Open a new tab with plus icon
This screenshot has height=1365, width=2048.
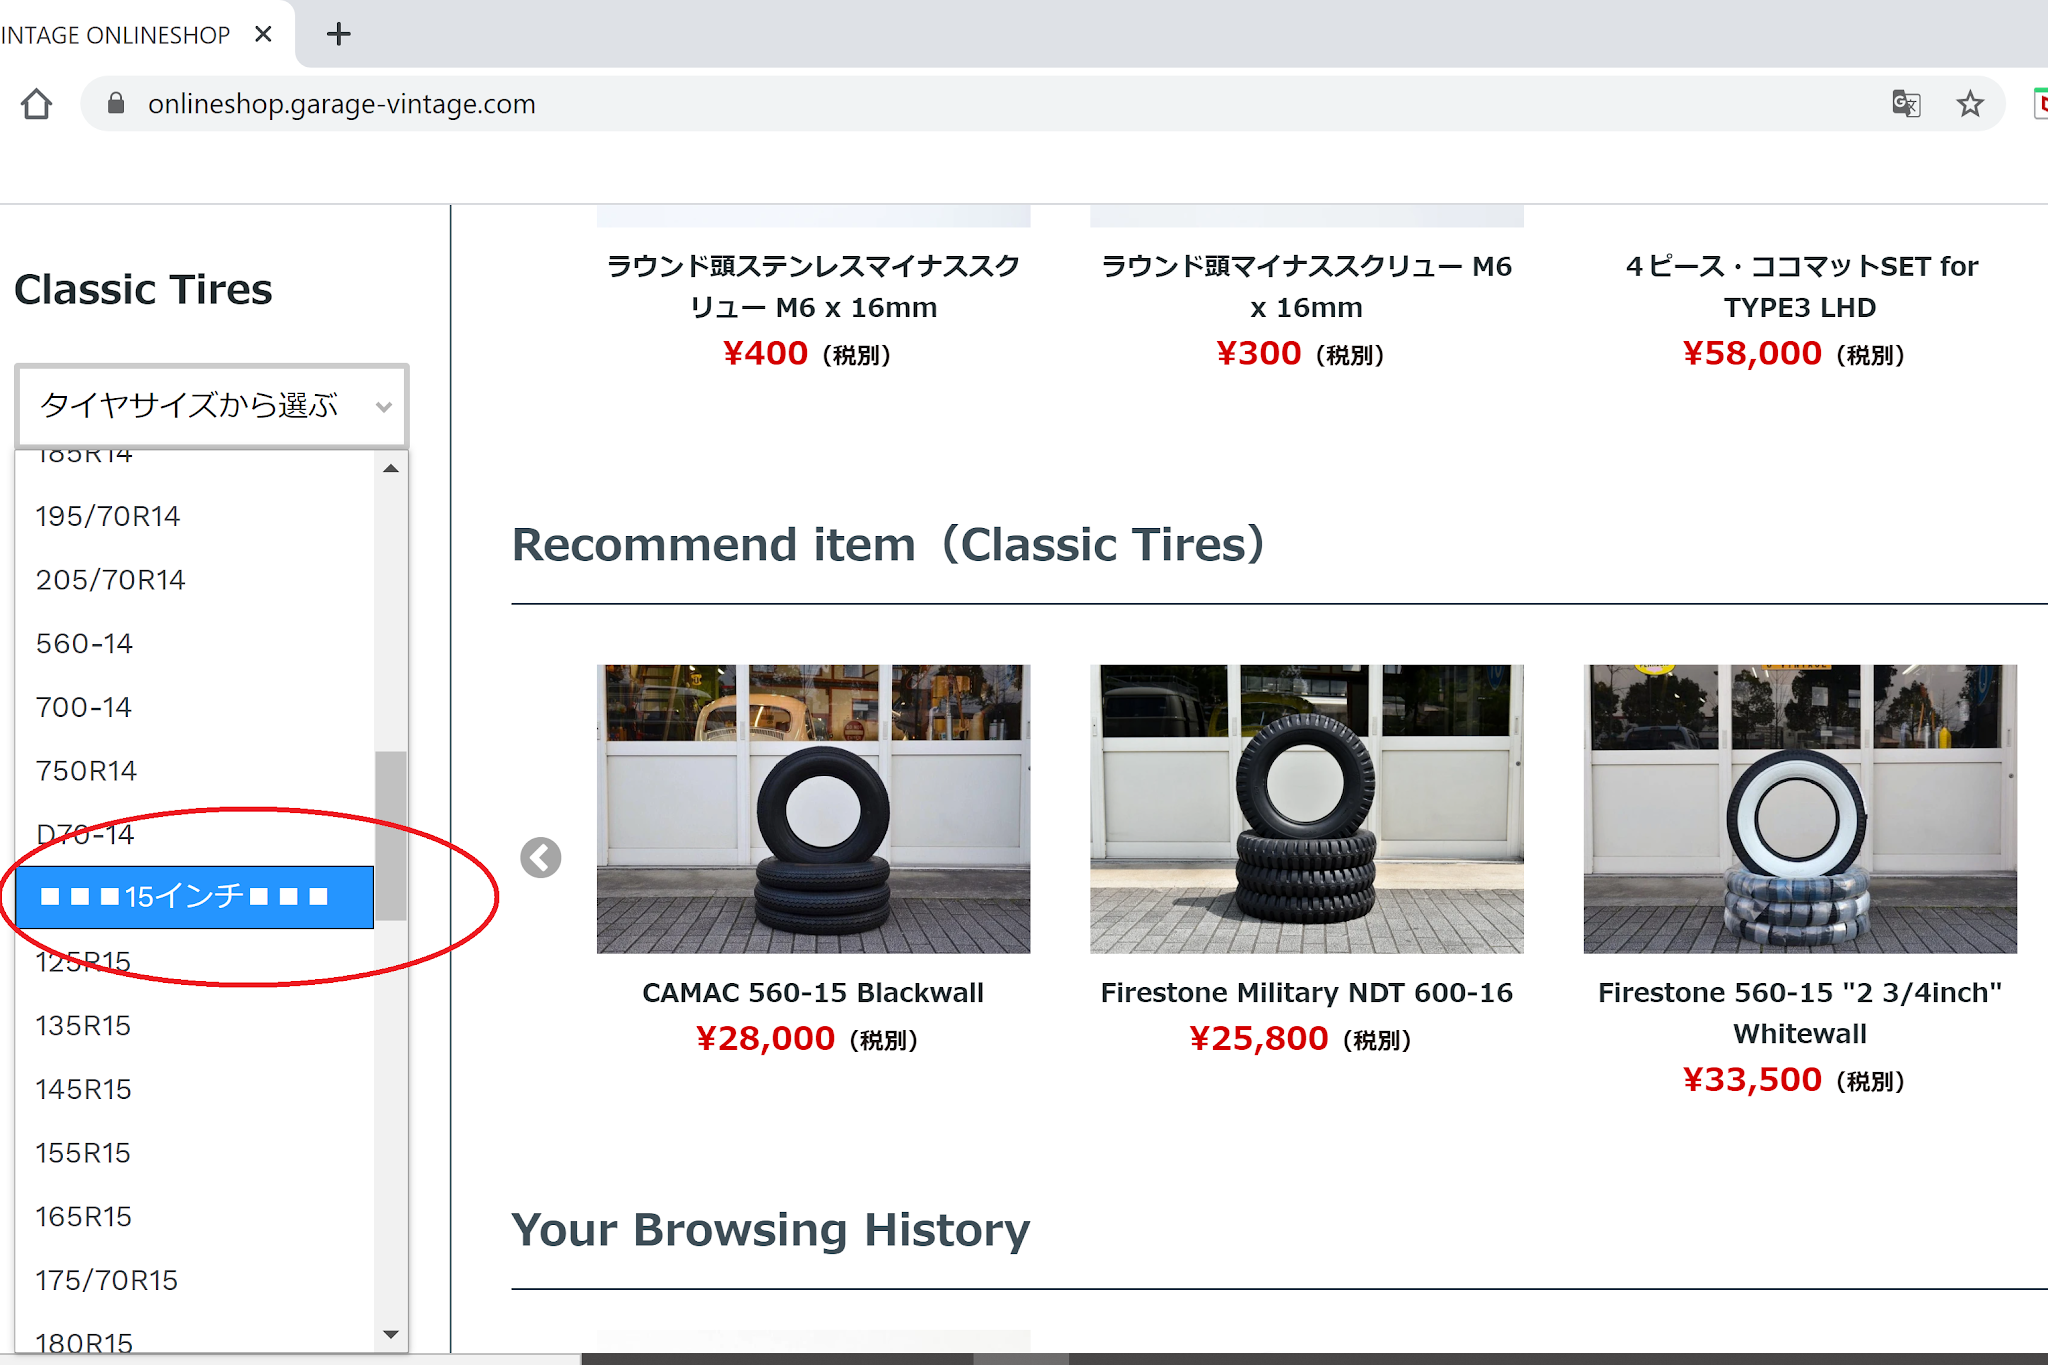pos(339,35)
